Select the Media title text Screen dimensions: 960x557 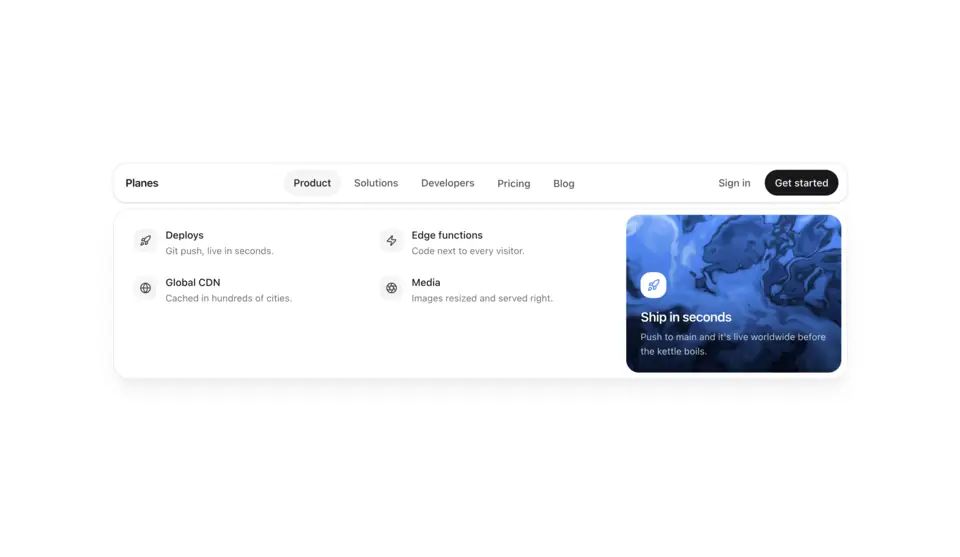click(x=426, y=282)
